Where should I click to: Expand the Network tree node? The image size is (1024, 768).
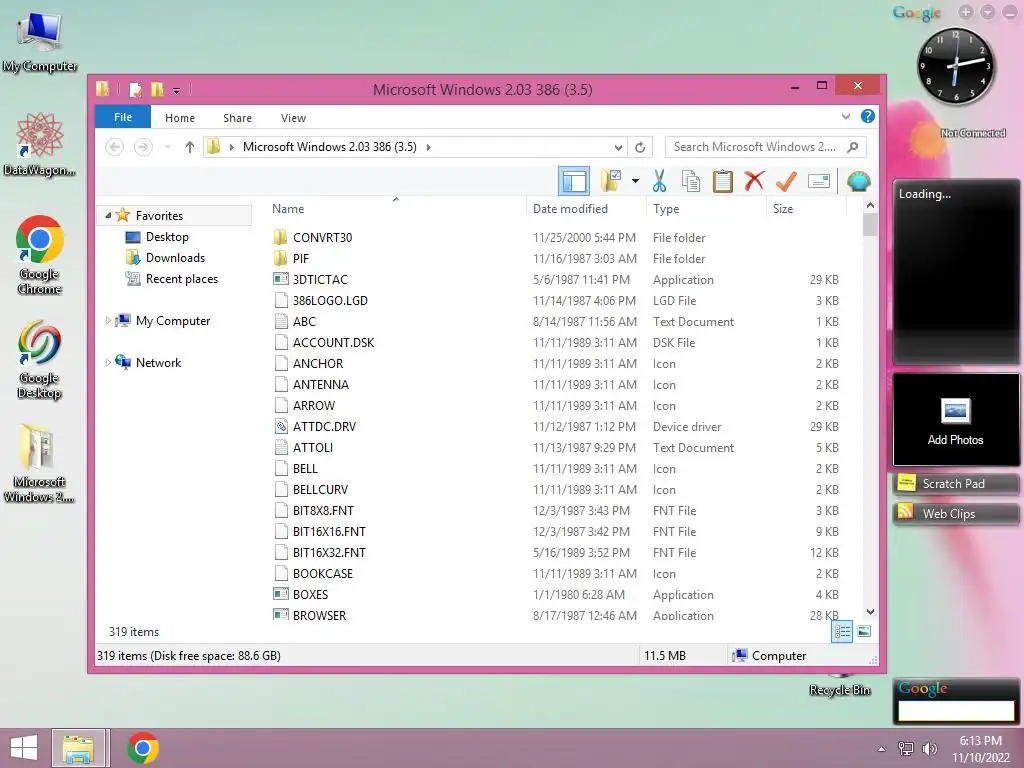point(108,362)
